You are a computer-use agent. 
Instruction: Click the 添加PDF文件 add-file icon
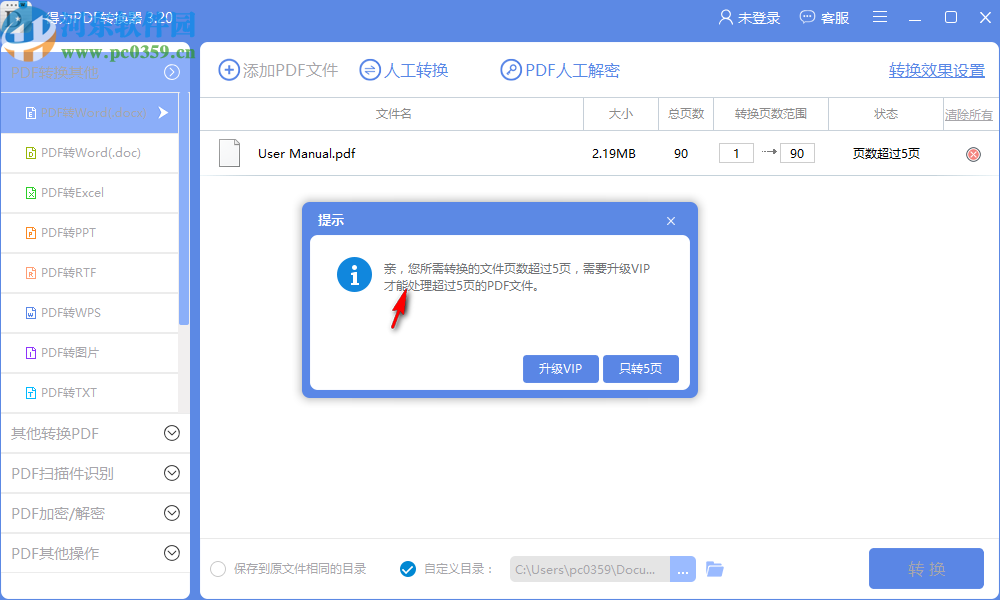(x=226, y=70)
